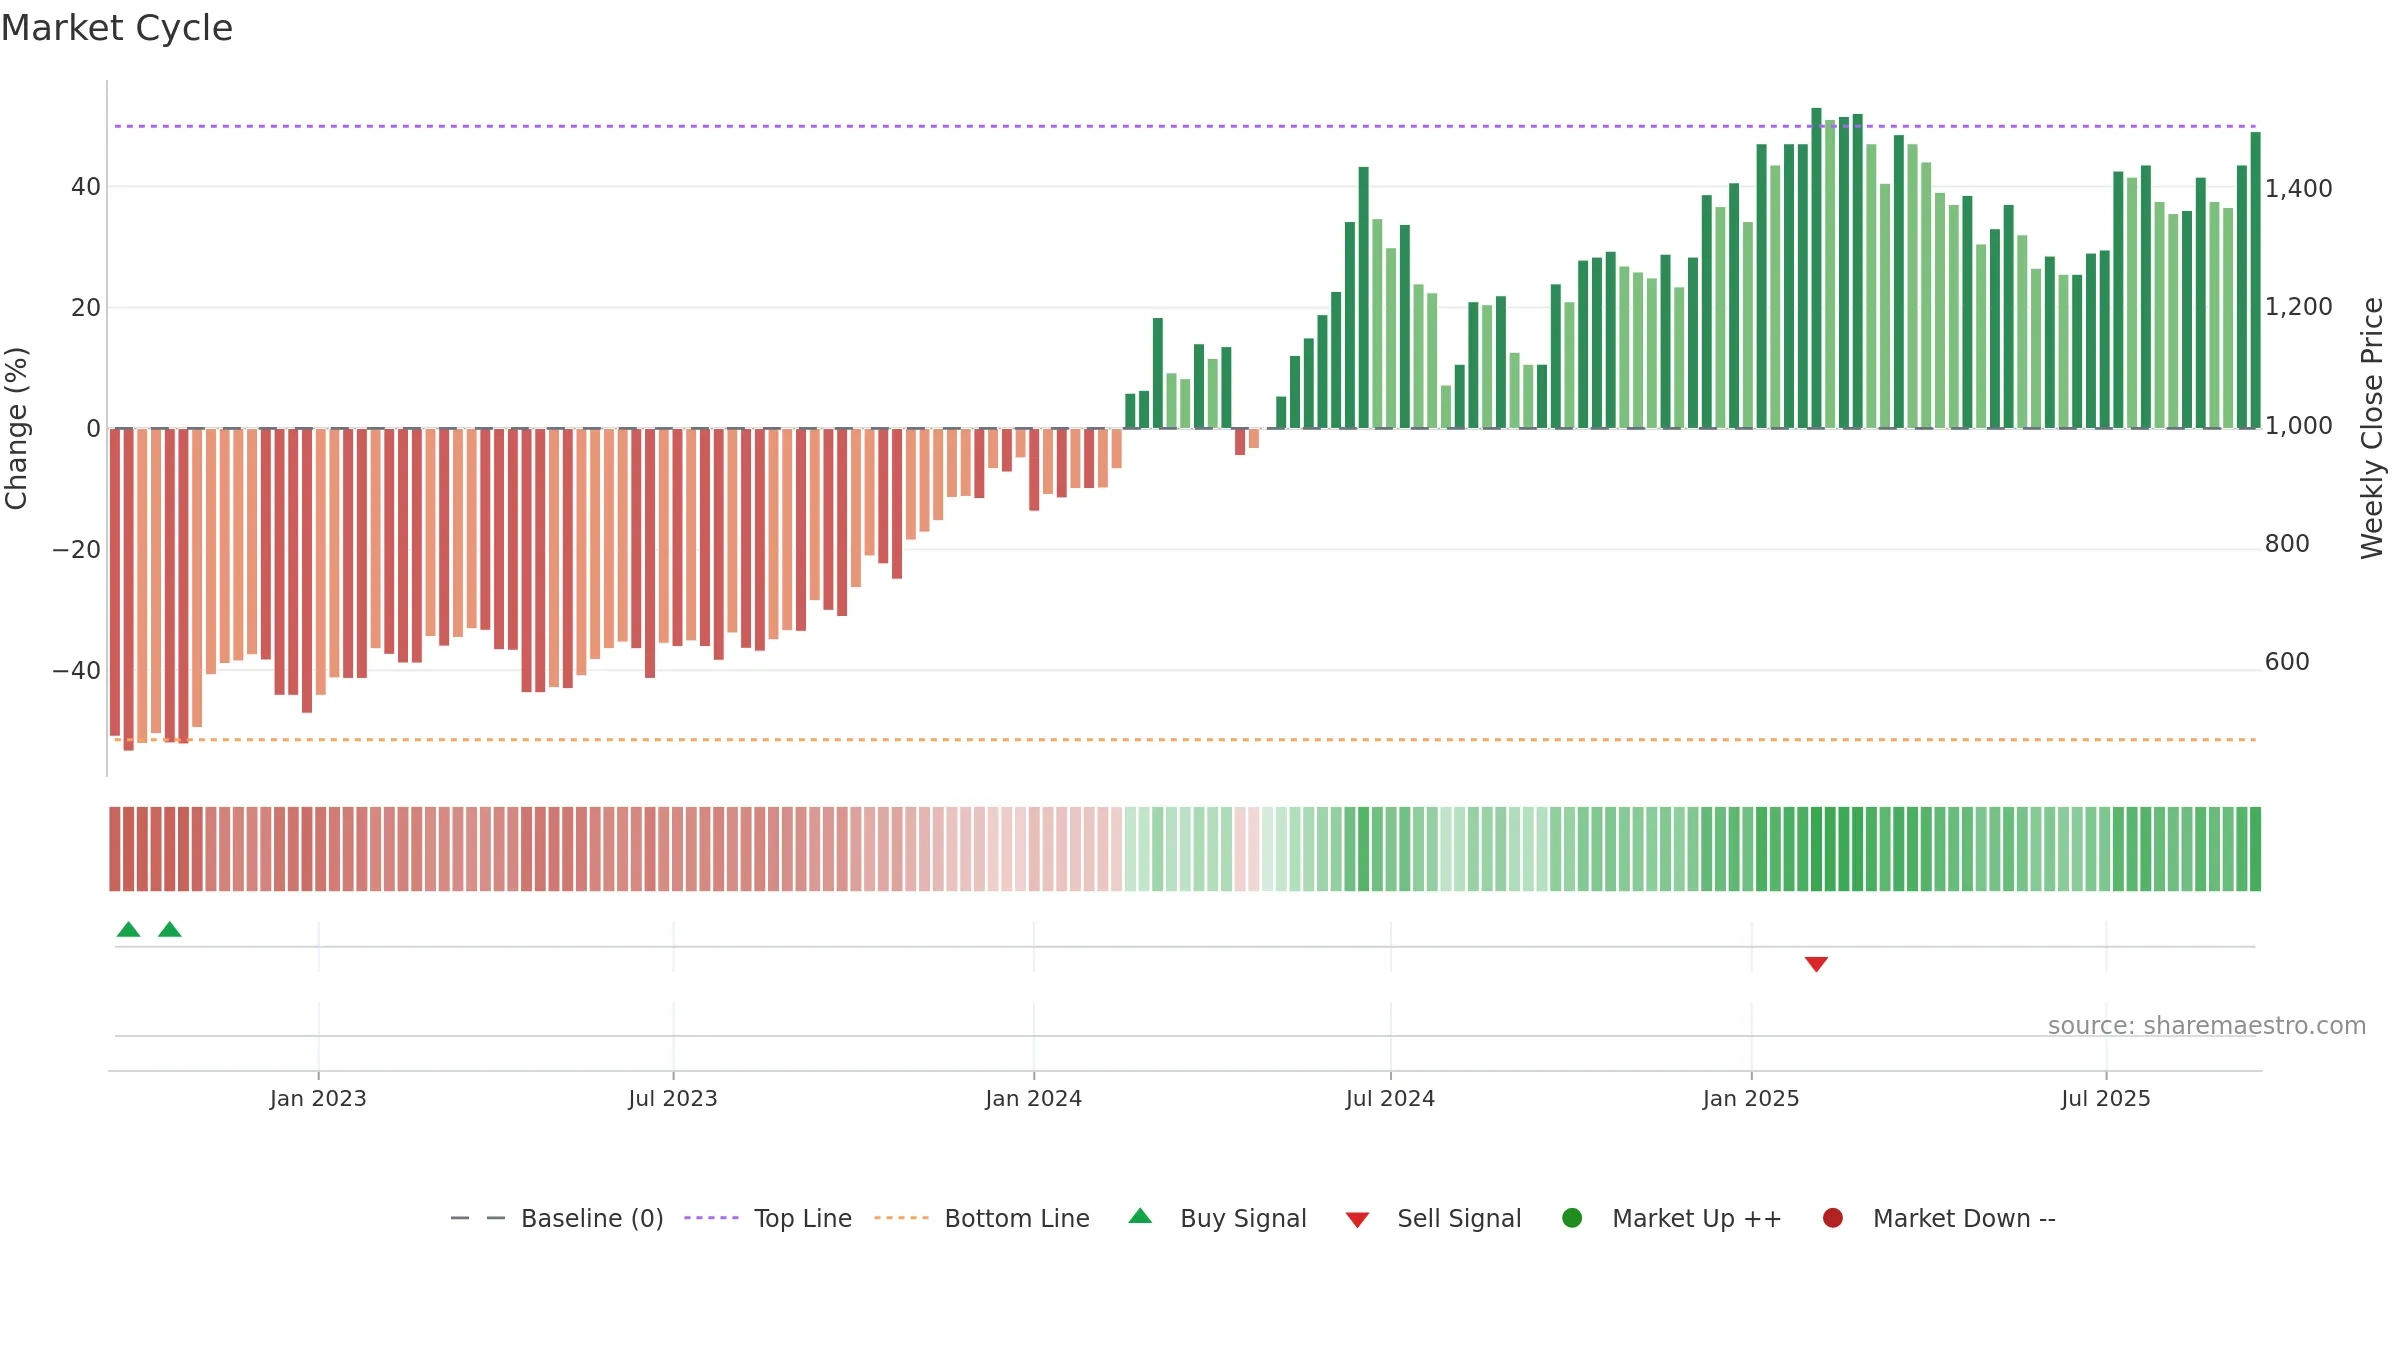Toggle Market Down -- legend entry
2400x1350 pixels.
[x=1939, y=1218]
